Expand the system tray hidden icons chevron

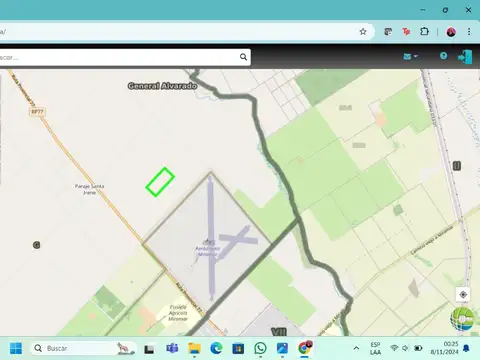(356, 348)
